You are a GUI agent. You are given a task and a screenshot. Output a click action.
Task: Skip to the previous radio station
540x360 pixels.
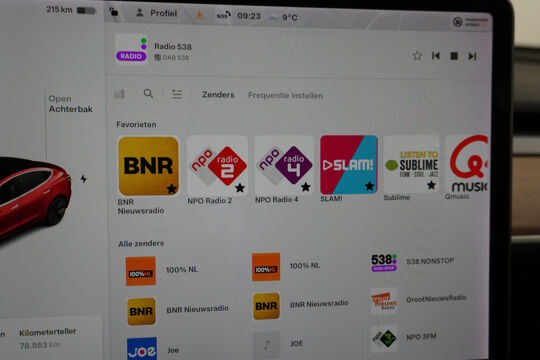(x=436, y=55)
